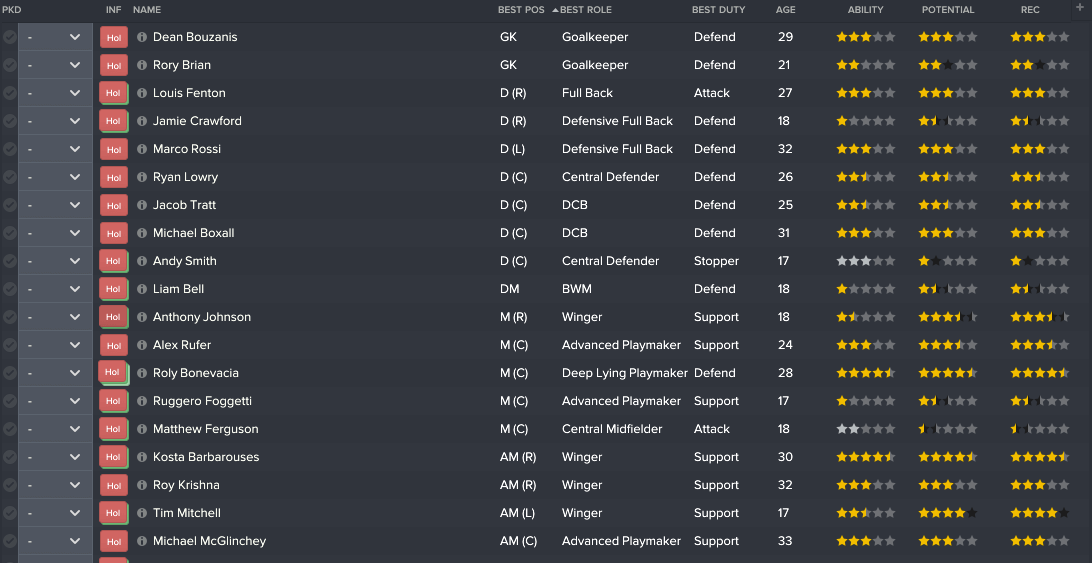Click Hol status badge on Tim Mitchell's row

pyautogui.click(x=114, y=513)
